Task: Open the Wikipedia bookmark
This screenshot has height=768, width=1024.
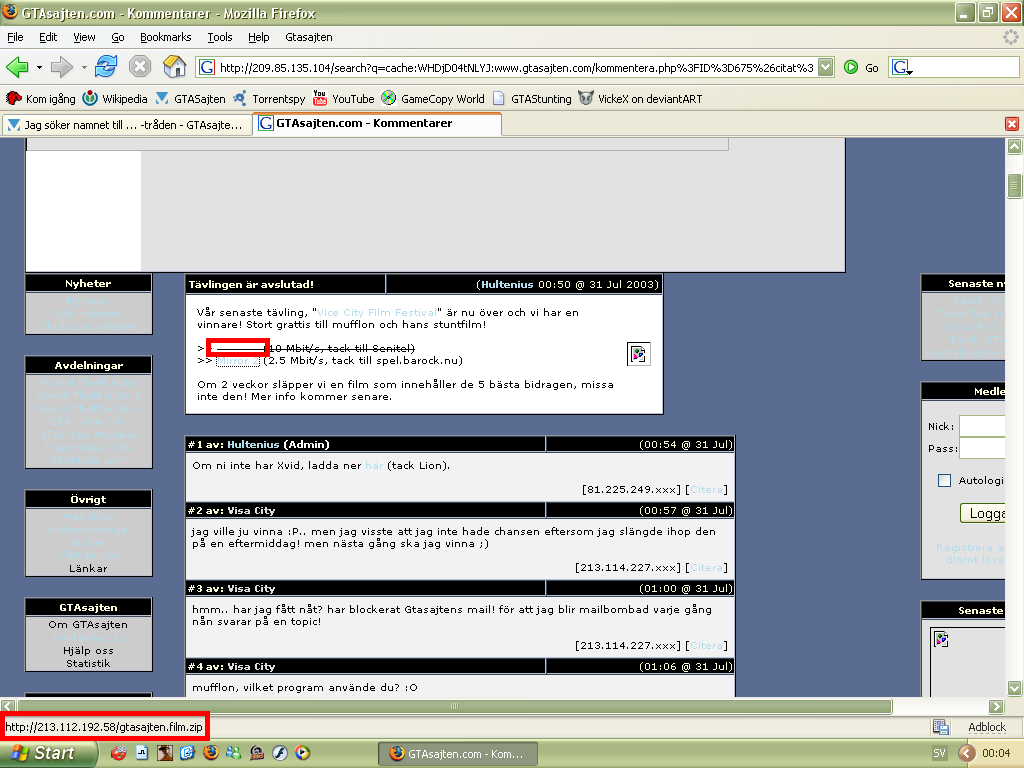Action: 115,99
